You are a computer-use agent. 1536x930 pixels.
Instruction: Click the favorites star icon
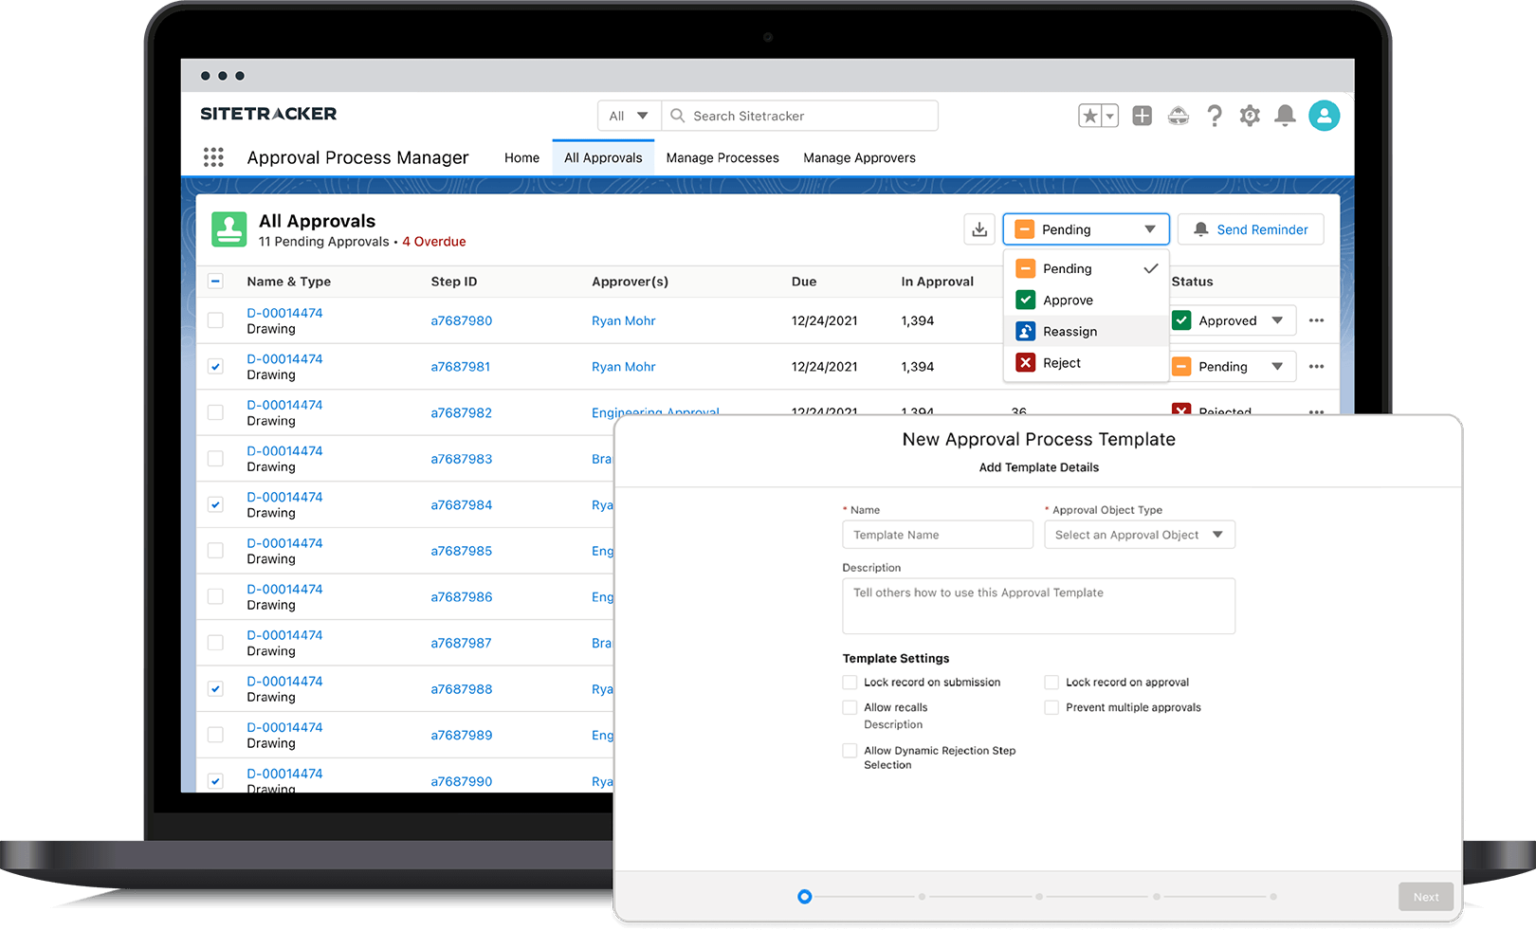(1089, 115)
